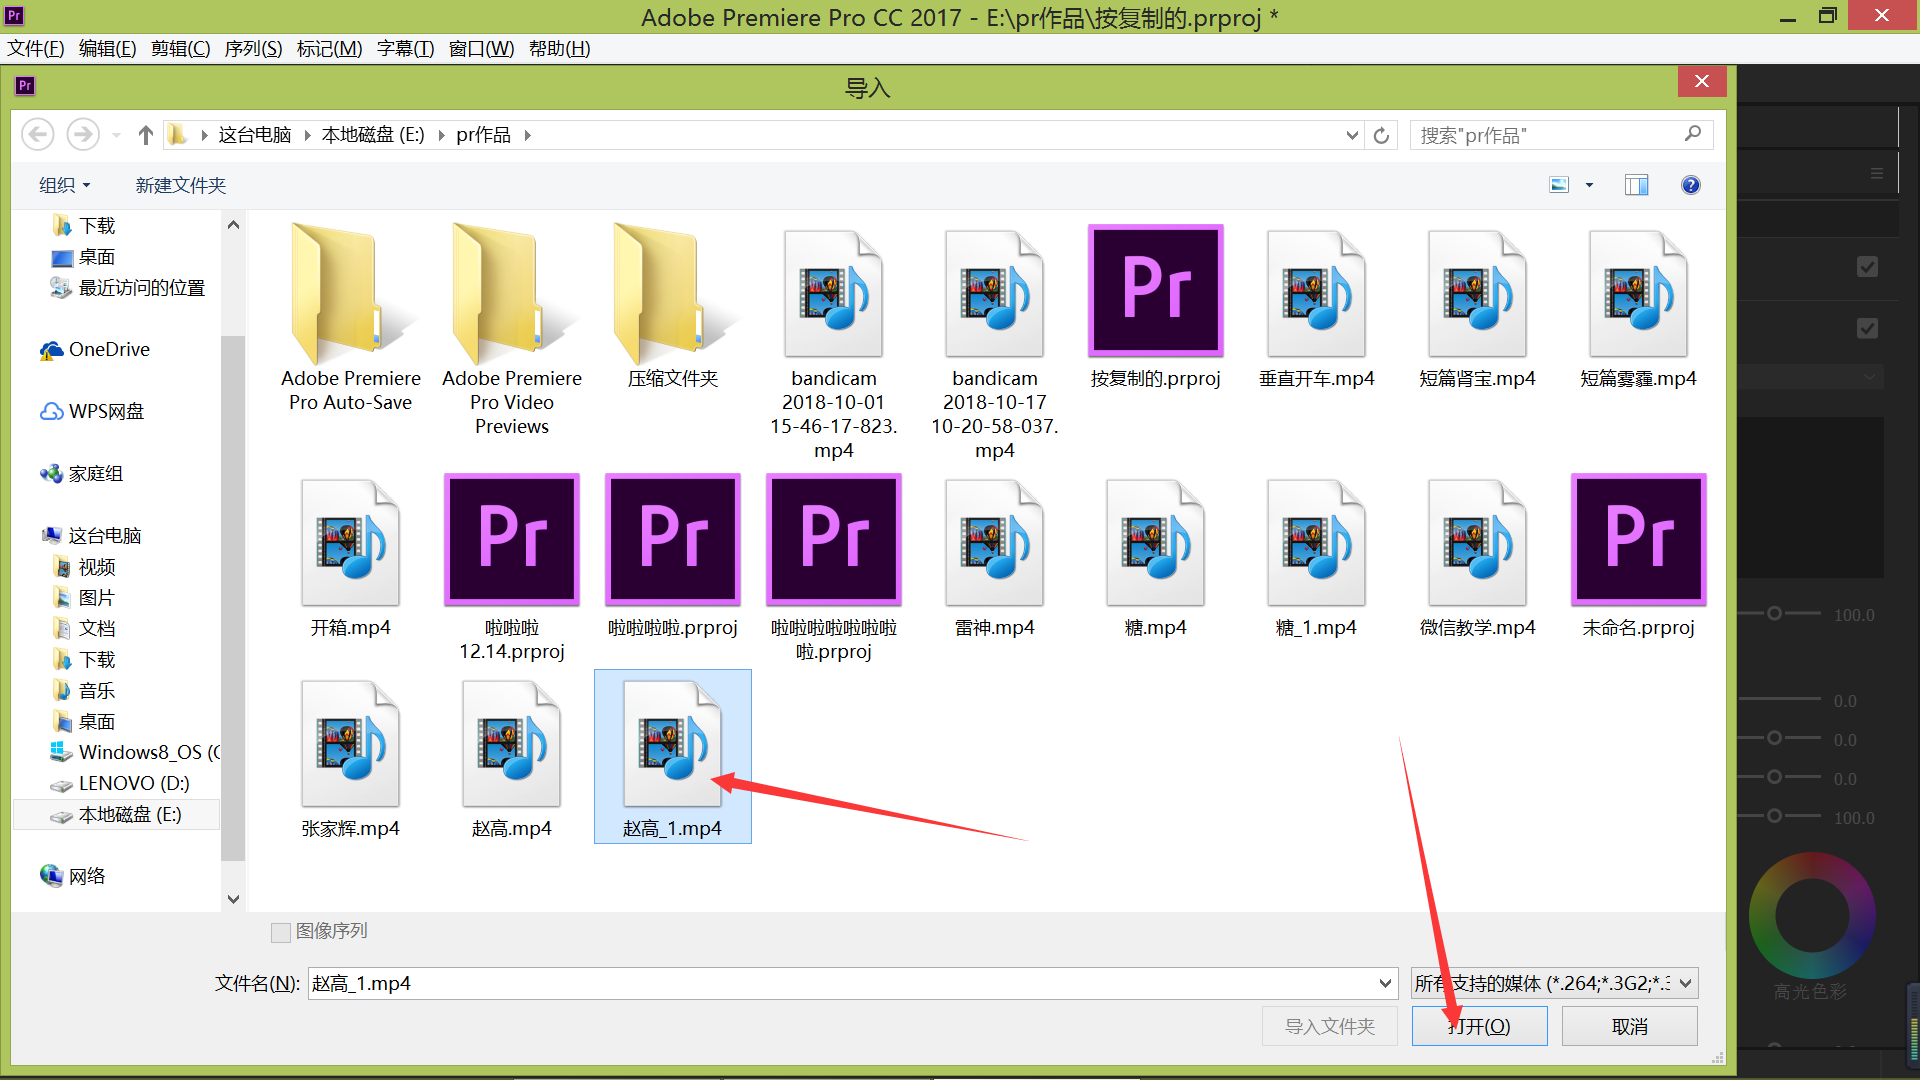Viewport: 1920px width, 1080px height.
Task: Open the 压缩文件夹 folder
Action: [x=673, y=294]
